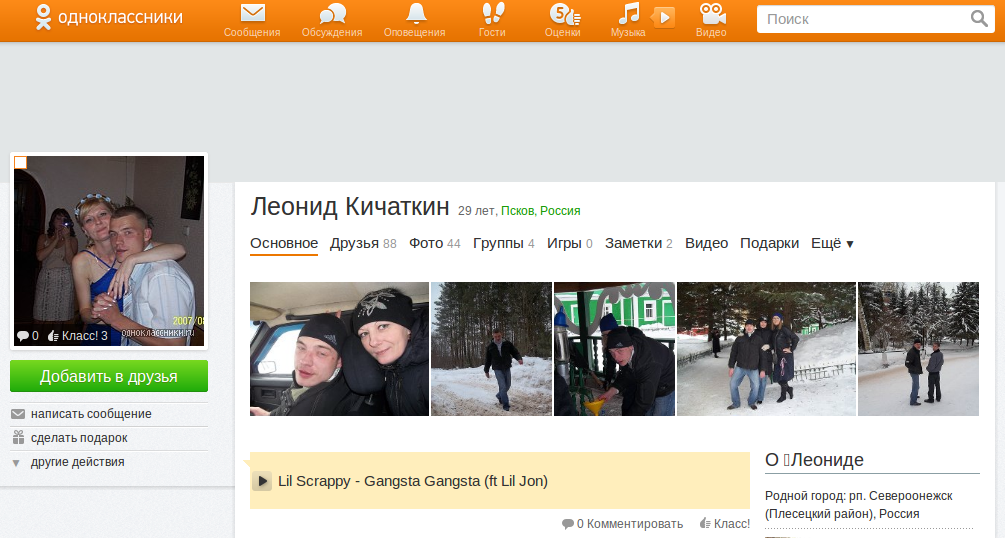
Task: Open the photo of man walking on snow
Action: [x=491, y=349]
